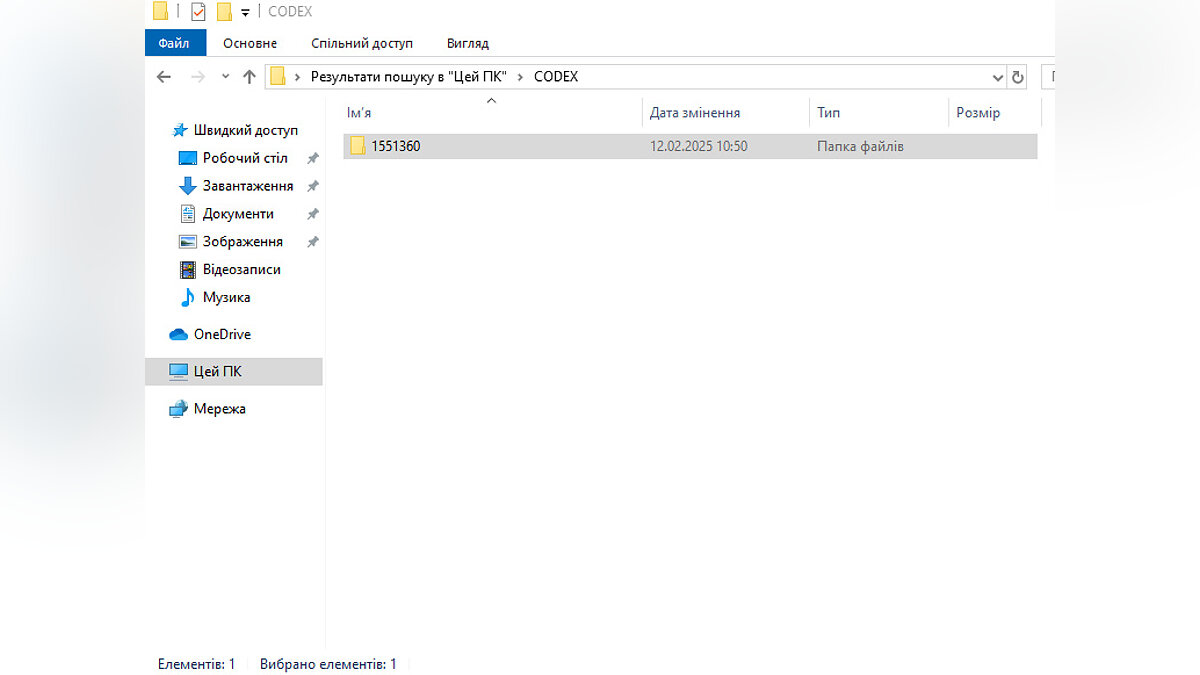
Task: Open the quick access toolbar customize dropdown
Action: point(245,13)
